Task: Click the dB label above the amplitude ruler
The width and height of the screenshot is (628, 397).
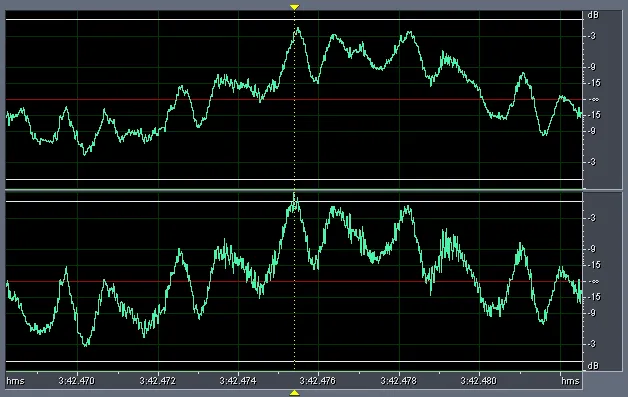Action: [593, 15]
